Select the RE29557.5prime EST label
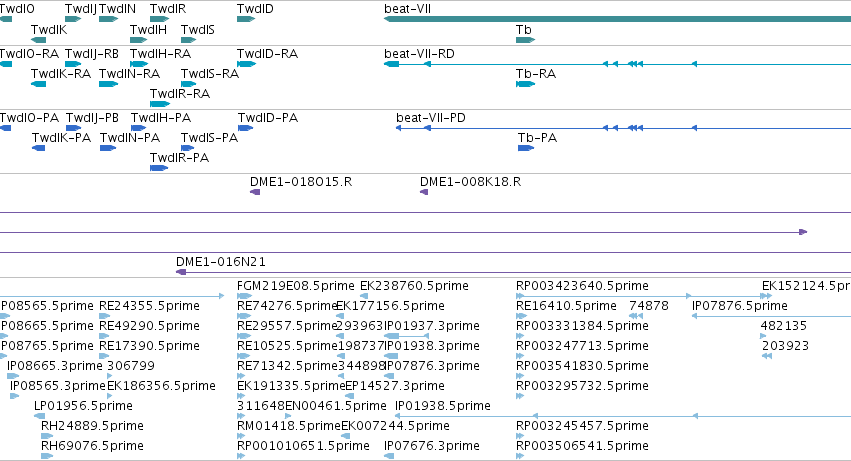 click(x=288, y=326)
